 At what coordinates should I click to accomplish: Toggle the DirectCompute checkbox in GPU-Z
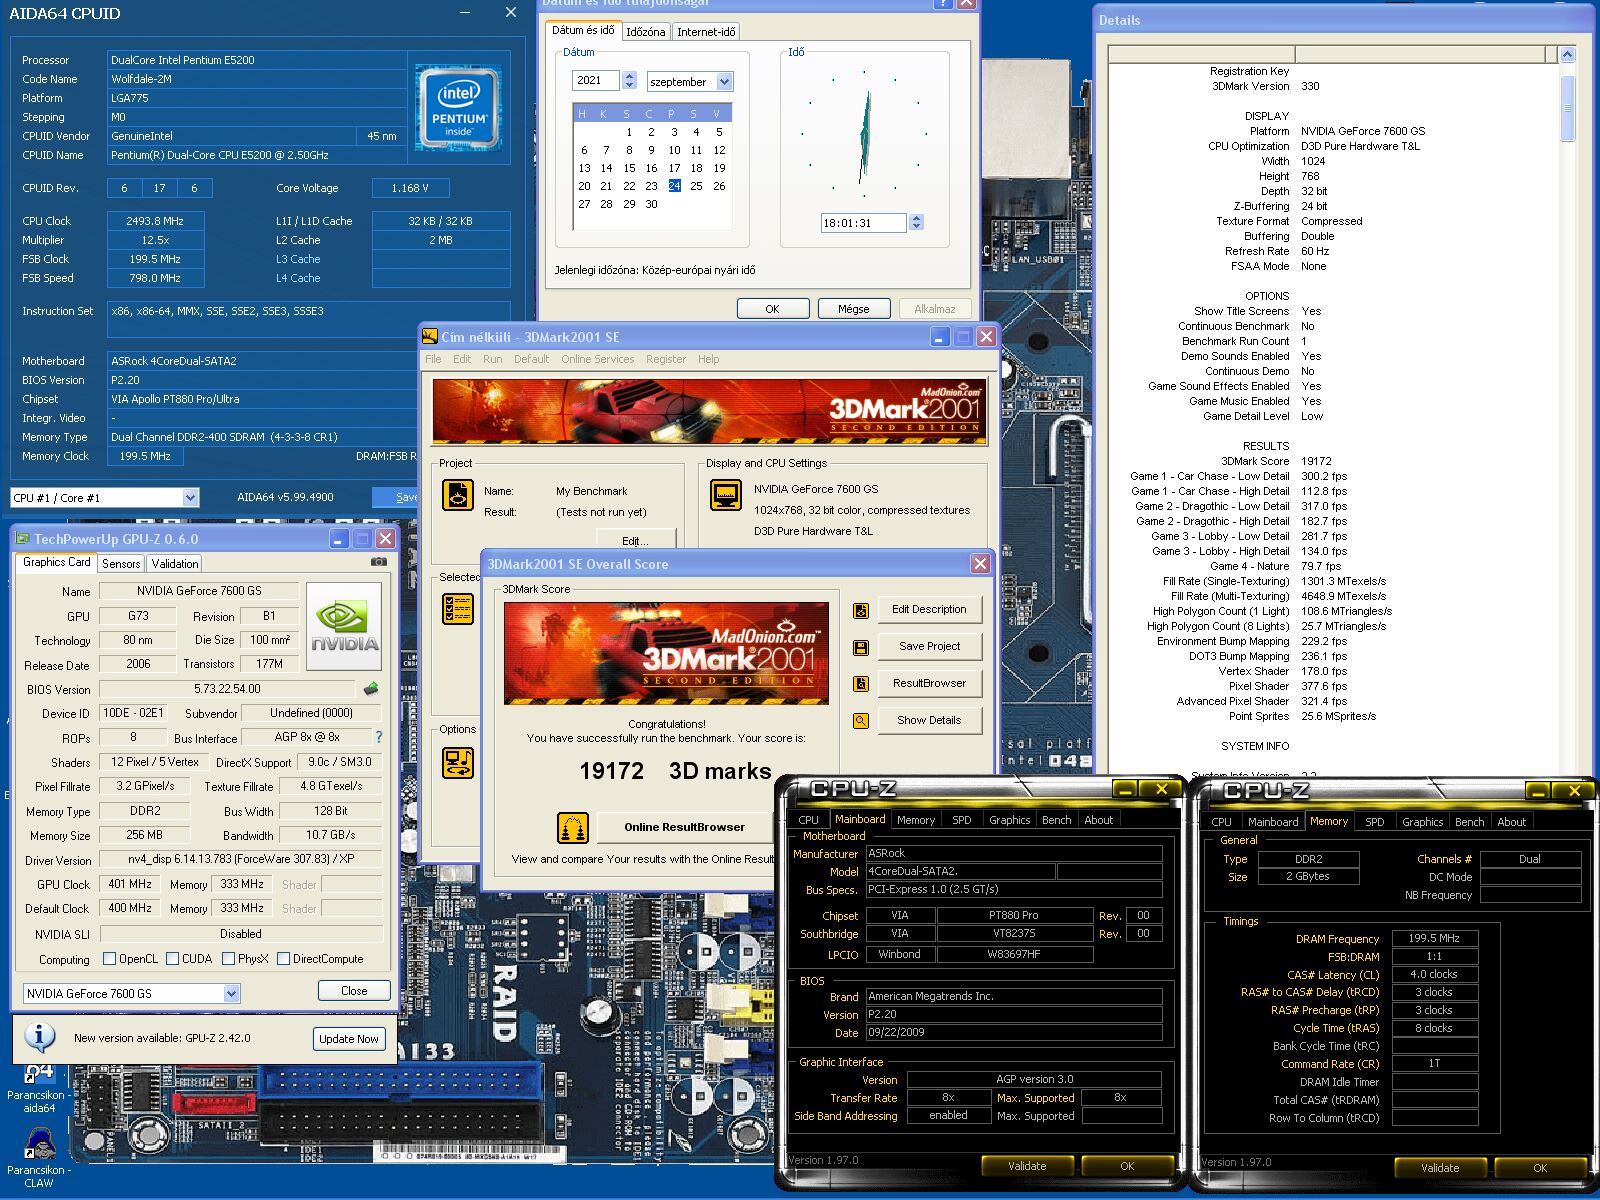click(x=283, y=959)
